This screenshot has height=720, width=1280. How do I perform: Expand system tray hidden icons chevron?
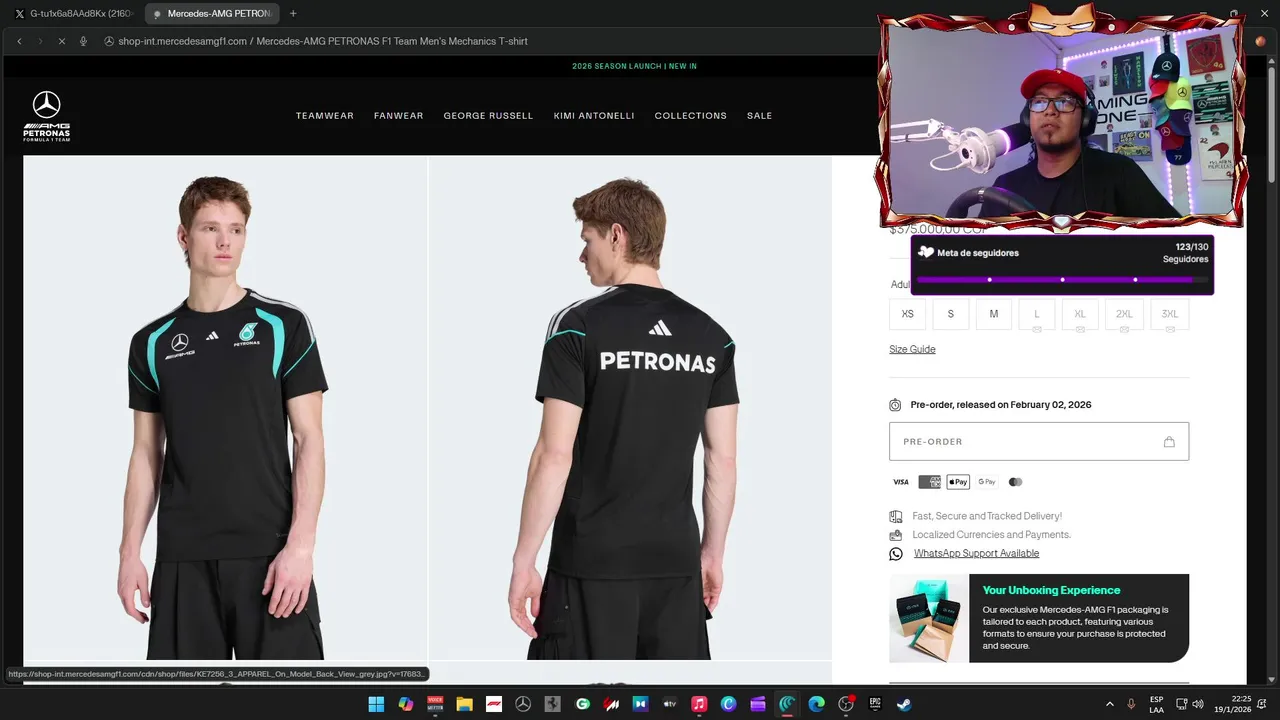(x=1109, y=704)
